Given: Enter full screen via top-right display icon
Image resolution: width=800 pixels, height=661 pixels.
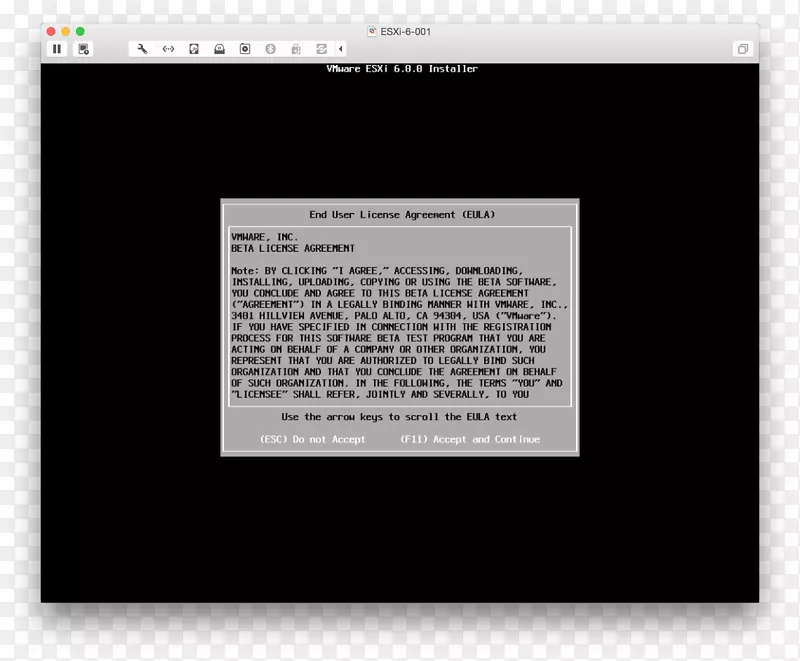Looking at the screenshot, I should pos(743,48).
